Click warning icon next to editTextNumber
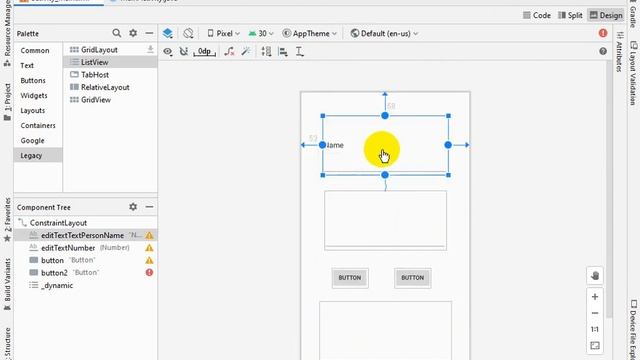640x360 pixels. point(149,248)
